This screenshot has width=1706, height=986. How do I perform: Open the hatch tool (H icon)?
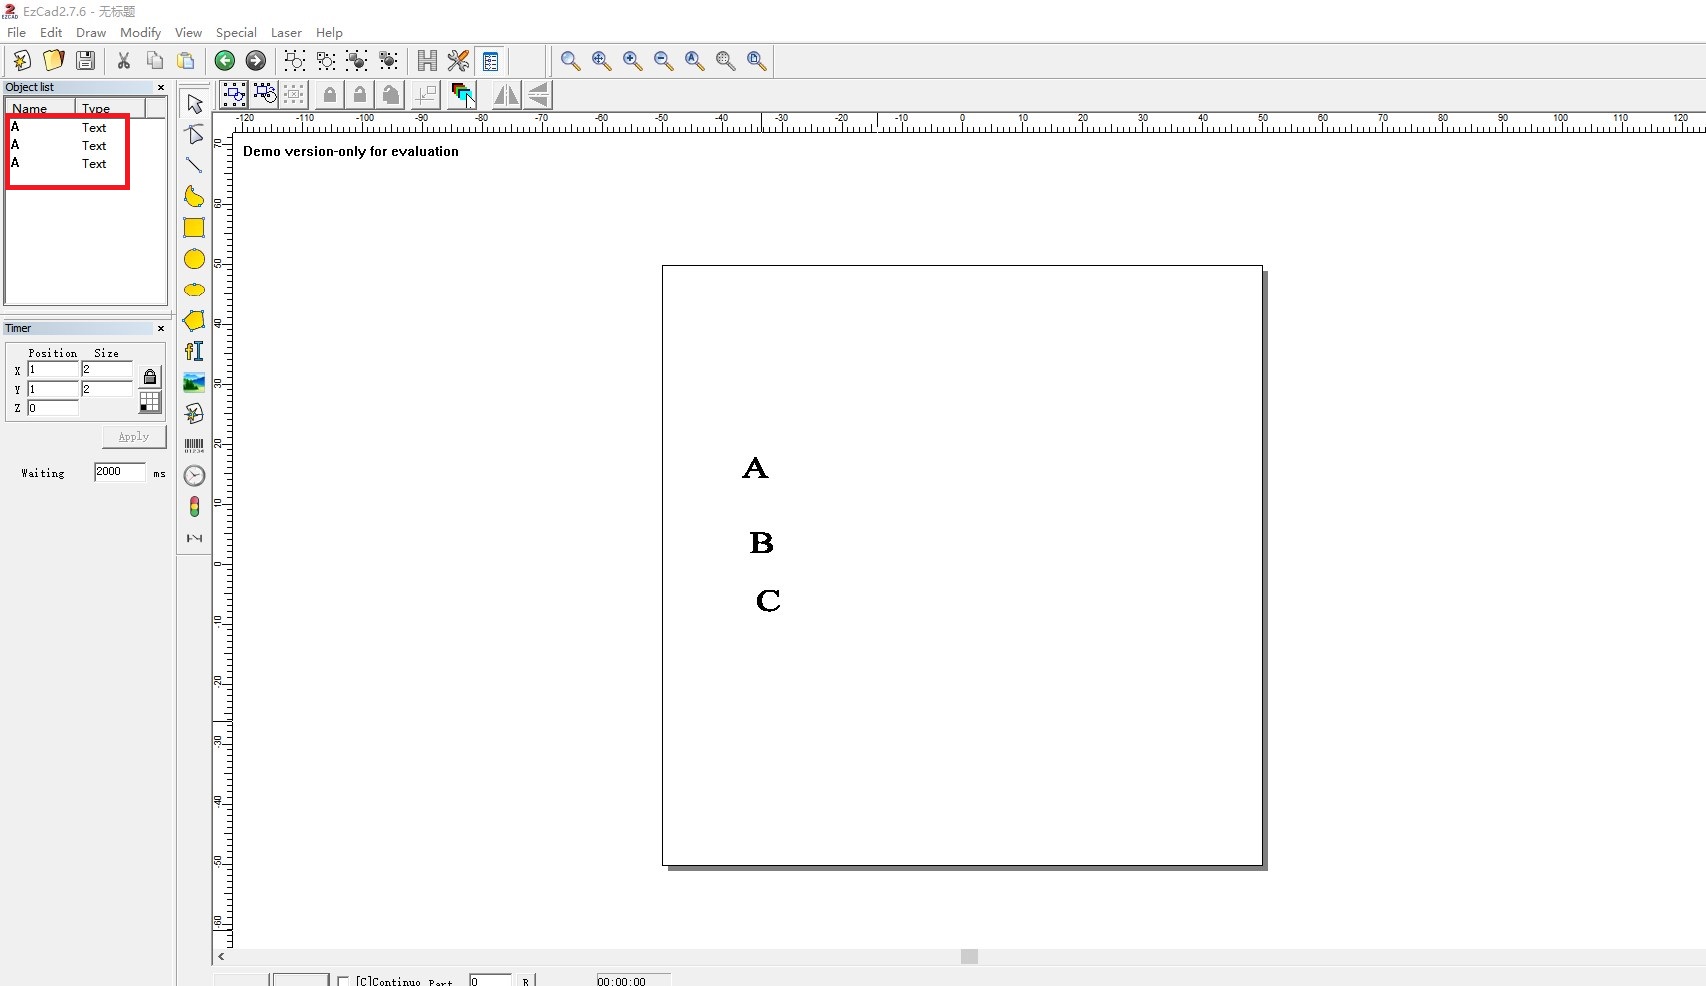427,61
